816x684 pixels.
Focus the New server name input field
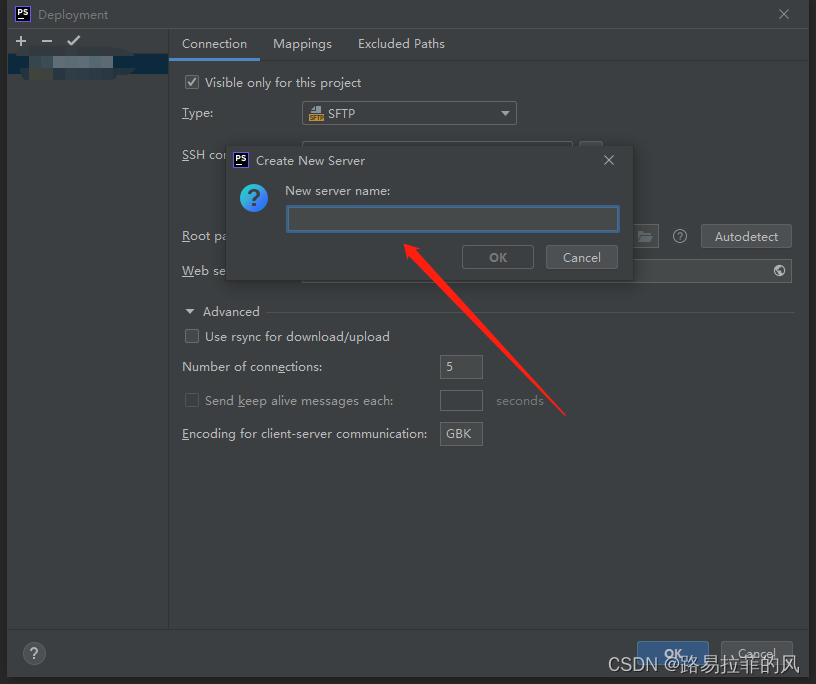453,219
